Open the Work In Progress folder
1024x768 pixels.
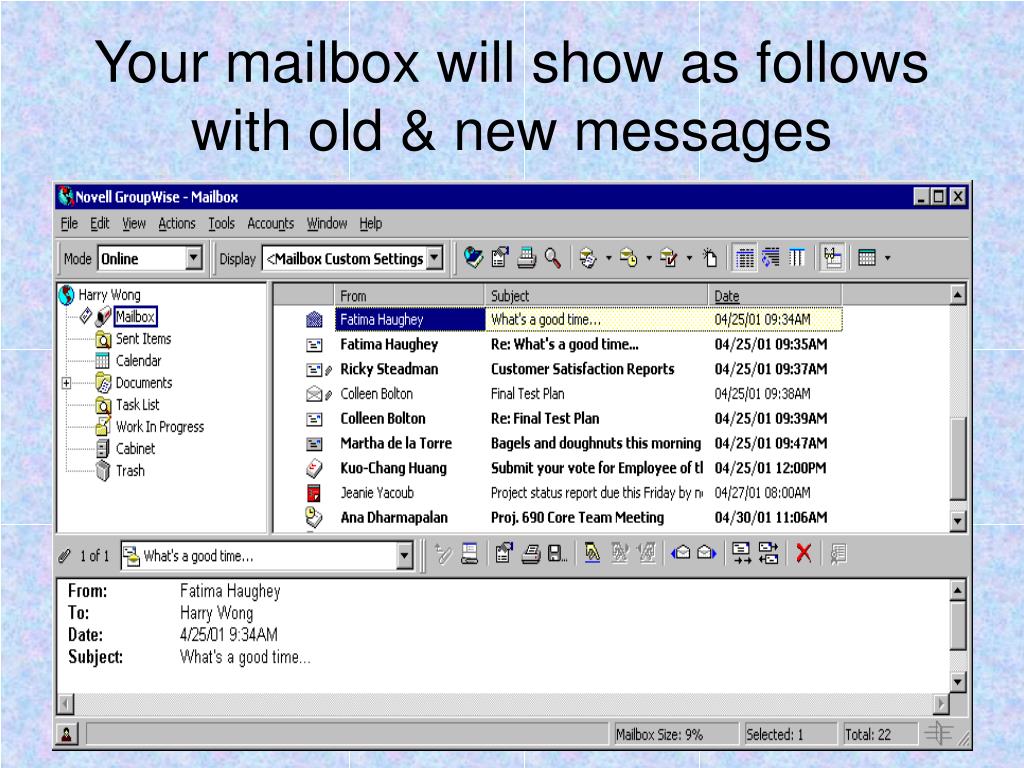coord(159,427)
